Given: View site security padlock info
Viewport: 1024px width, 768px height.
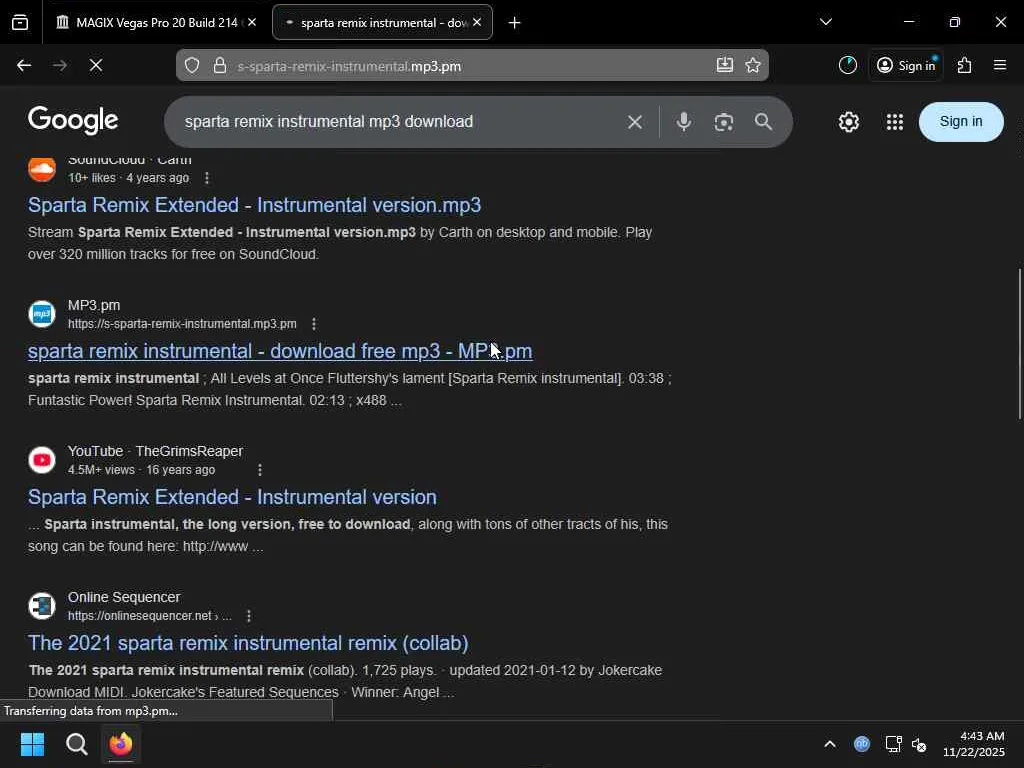Looking at the screenshot, I should pos(220,65).
